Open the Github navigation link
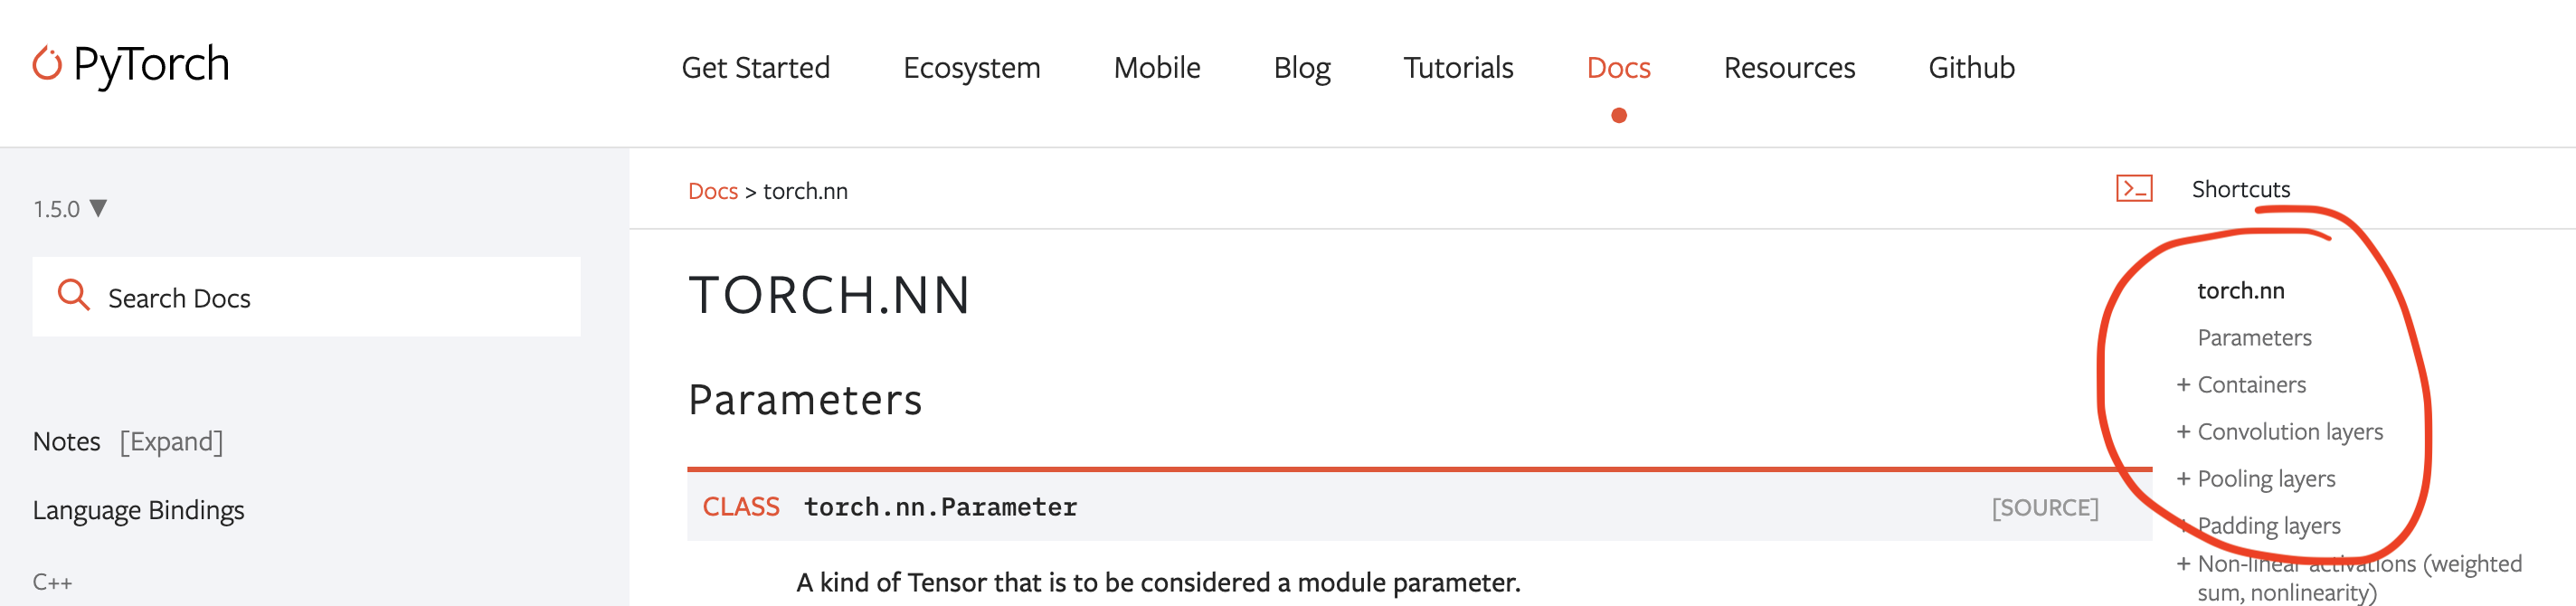The image size is (2576, 606). [x=1970, y=67]
